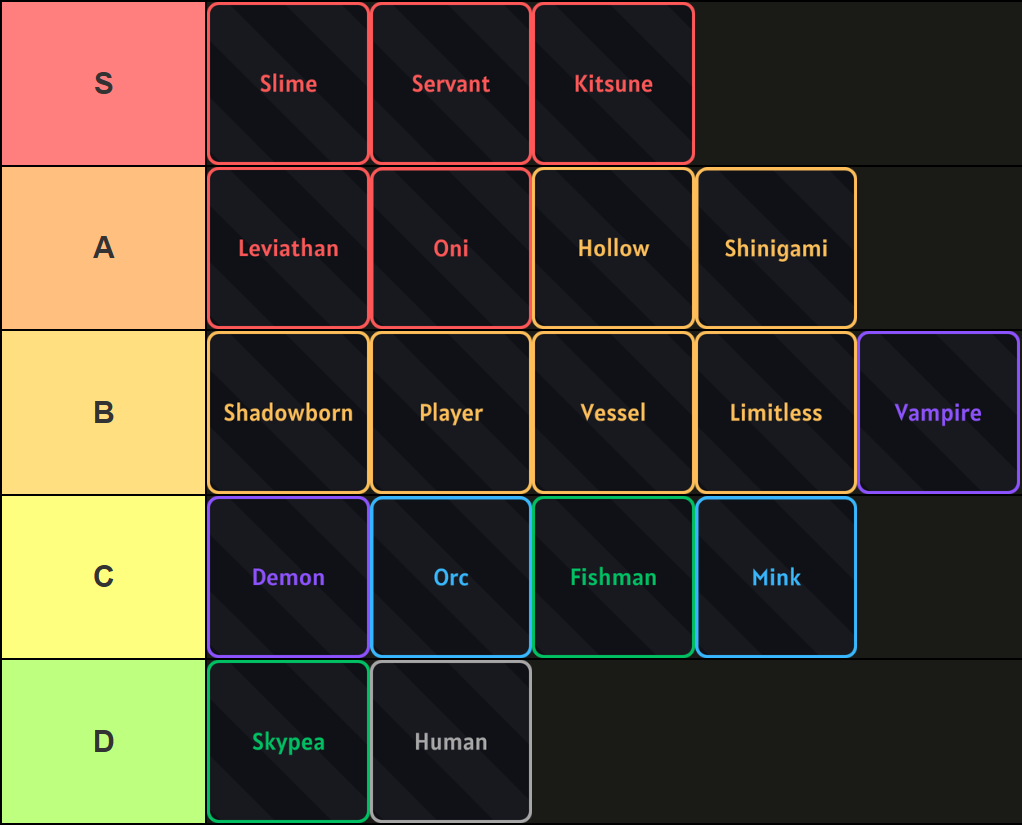
Task: Pick the Demon tile in C tier
Action: point(288,577)
